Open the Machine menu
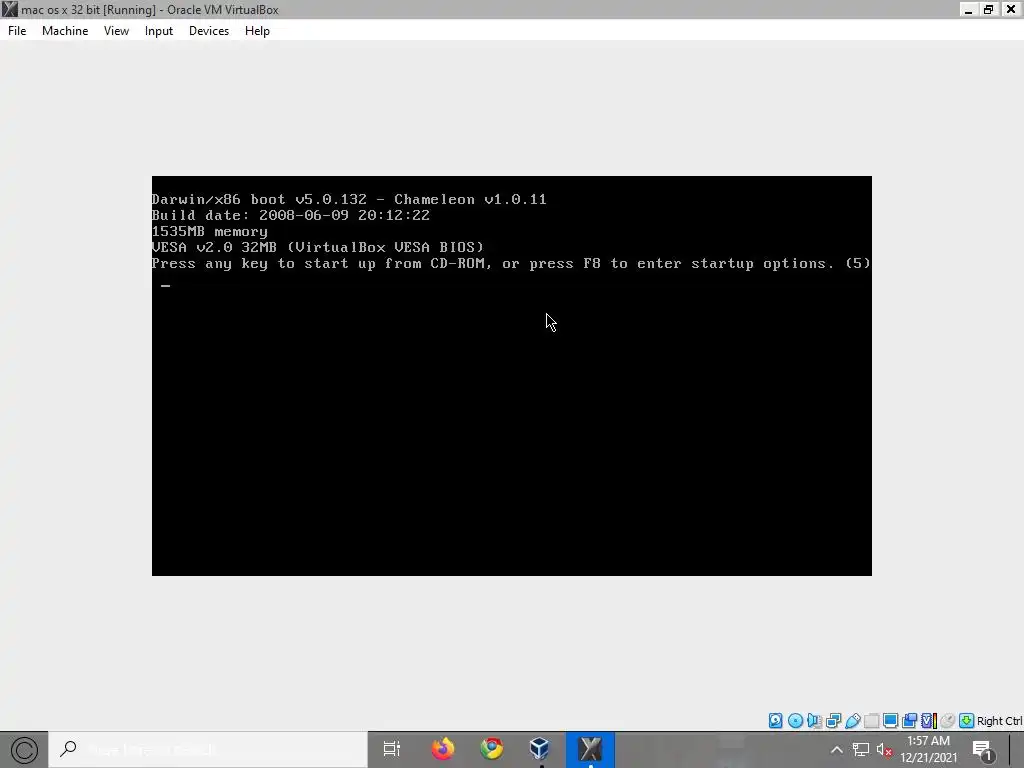 tap(65, 31)
